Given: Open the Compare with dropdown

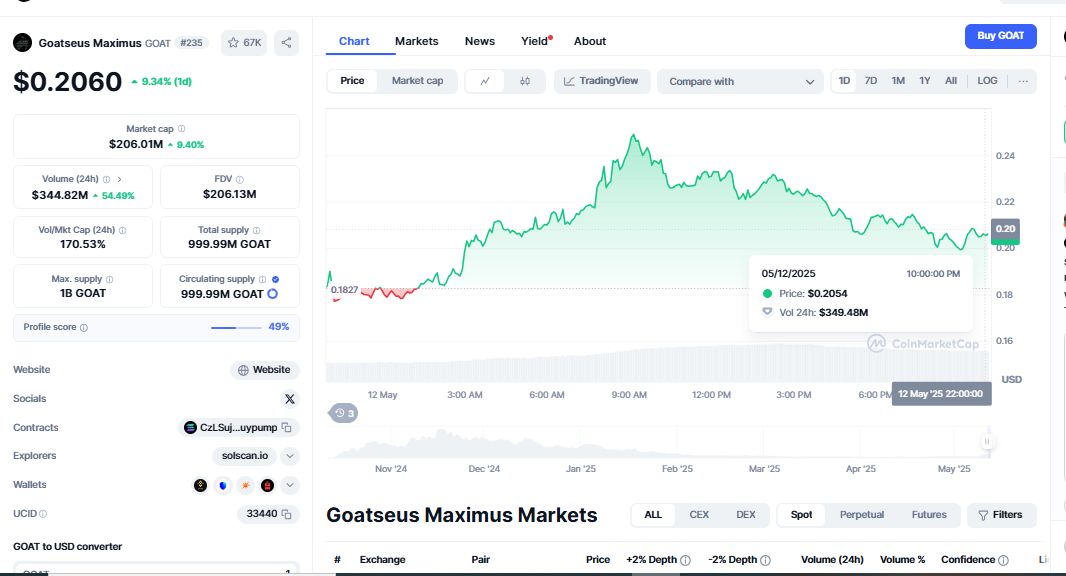Looking at the screenshot, I should [x=740, y=82].
